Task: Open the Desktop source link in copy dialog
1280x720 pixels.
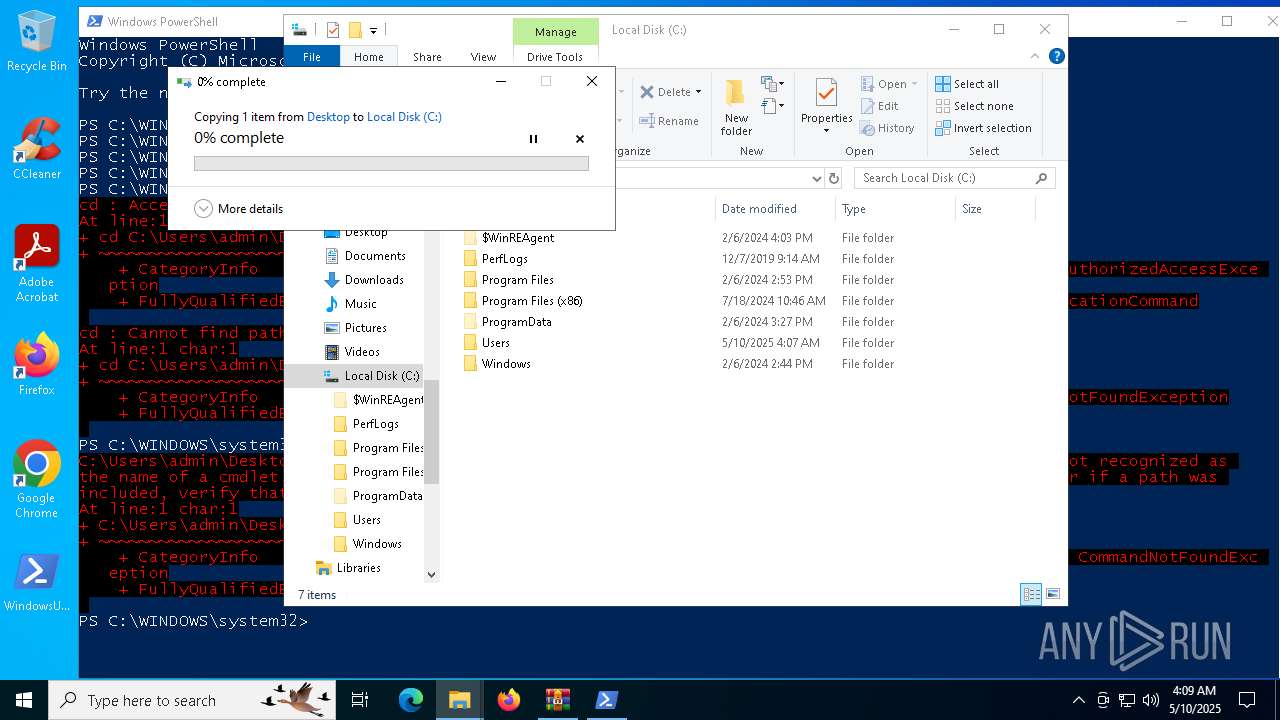Action: [328, 117]
